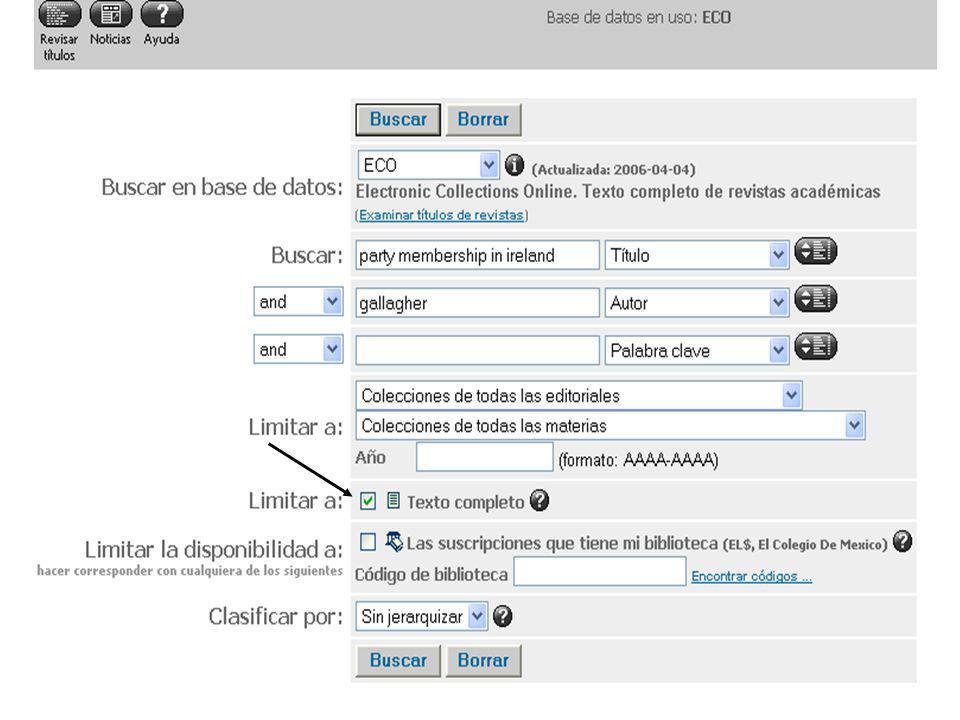Open index browser icon beside Palabra clave field
The height and width of the screenshot is (720, 960).
click(816, 347)
